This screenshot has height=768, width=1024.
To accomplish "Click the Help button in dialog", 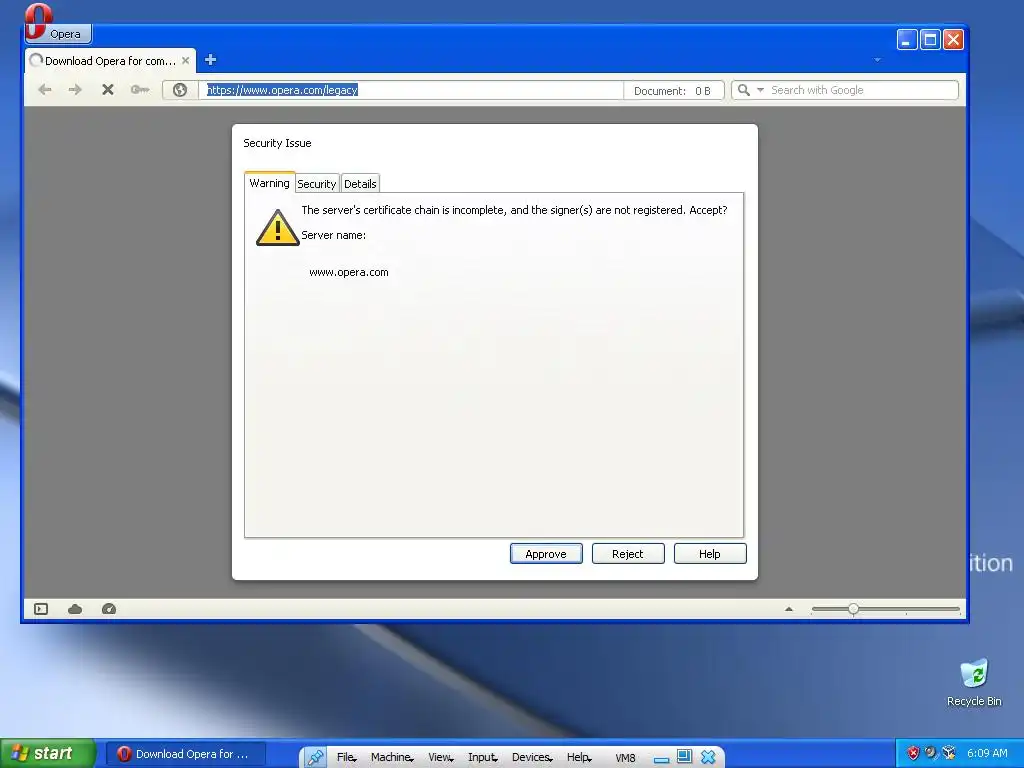I will tap(710, 554).
